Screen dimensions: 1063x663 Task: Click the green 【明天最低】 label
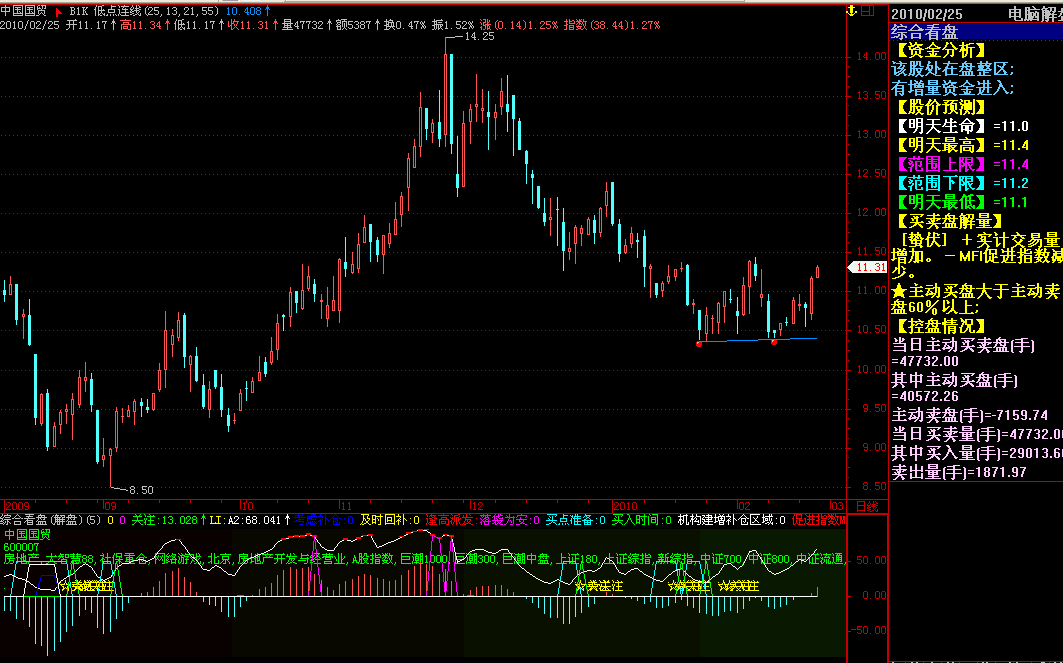pyautogui.click(x=940, y=202)
